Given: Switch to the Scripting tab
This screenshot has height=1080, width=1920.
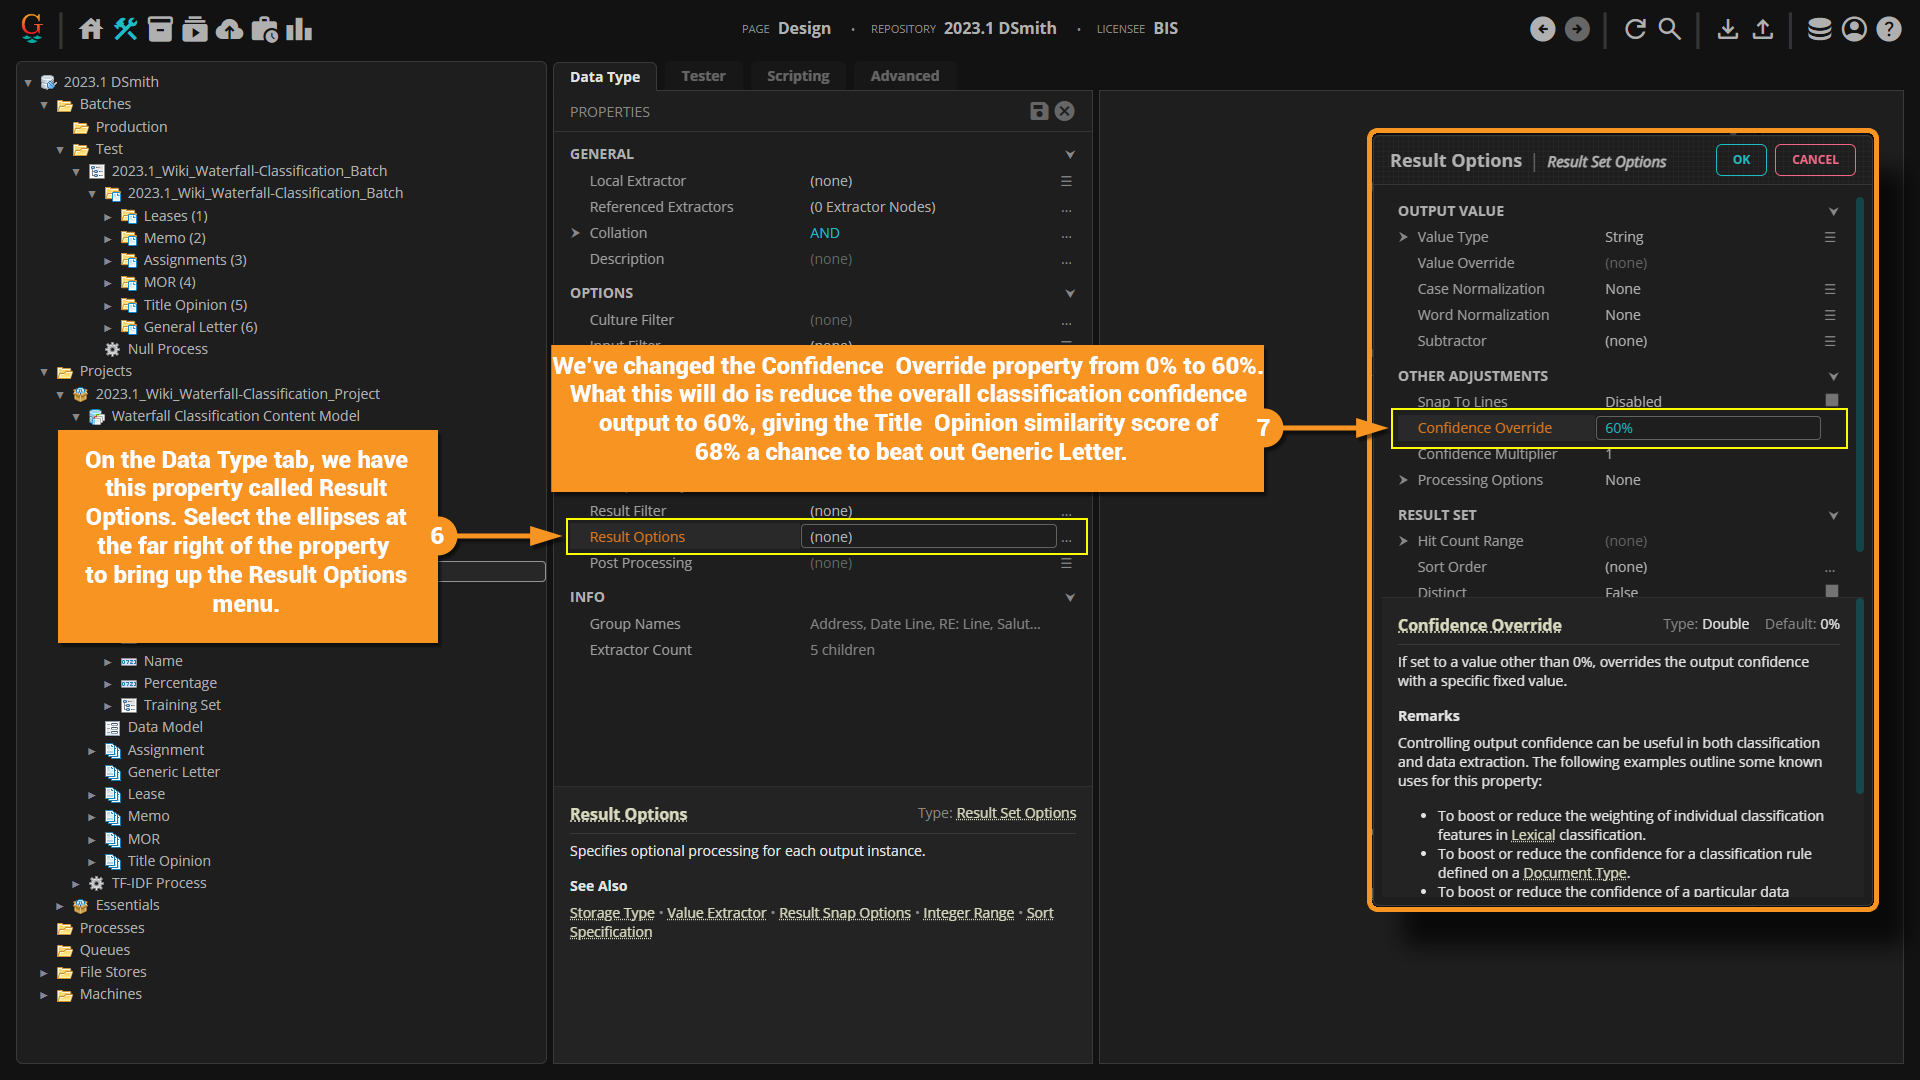Looking at the screenshot, I should tap(797, 76).
